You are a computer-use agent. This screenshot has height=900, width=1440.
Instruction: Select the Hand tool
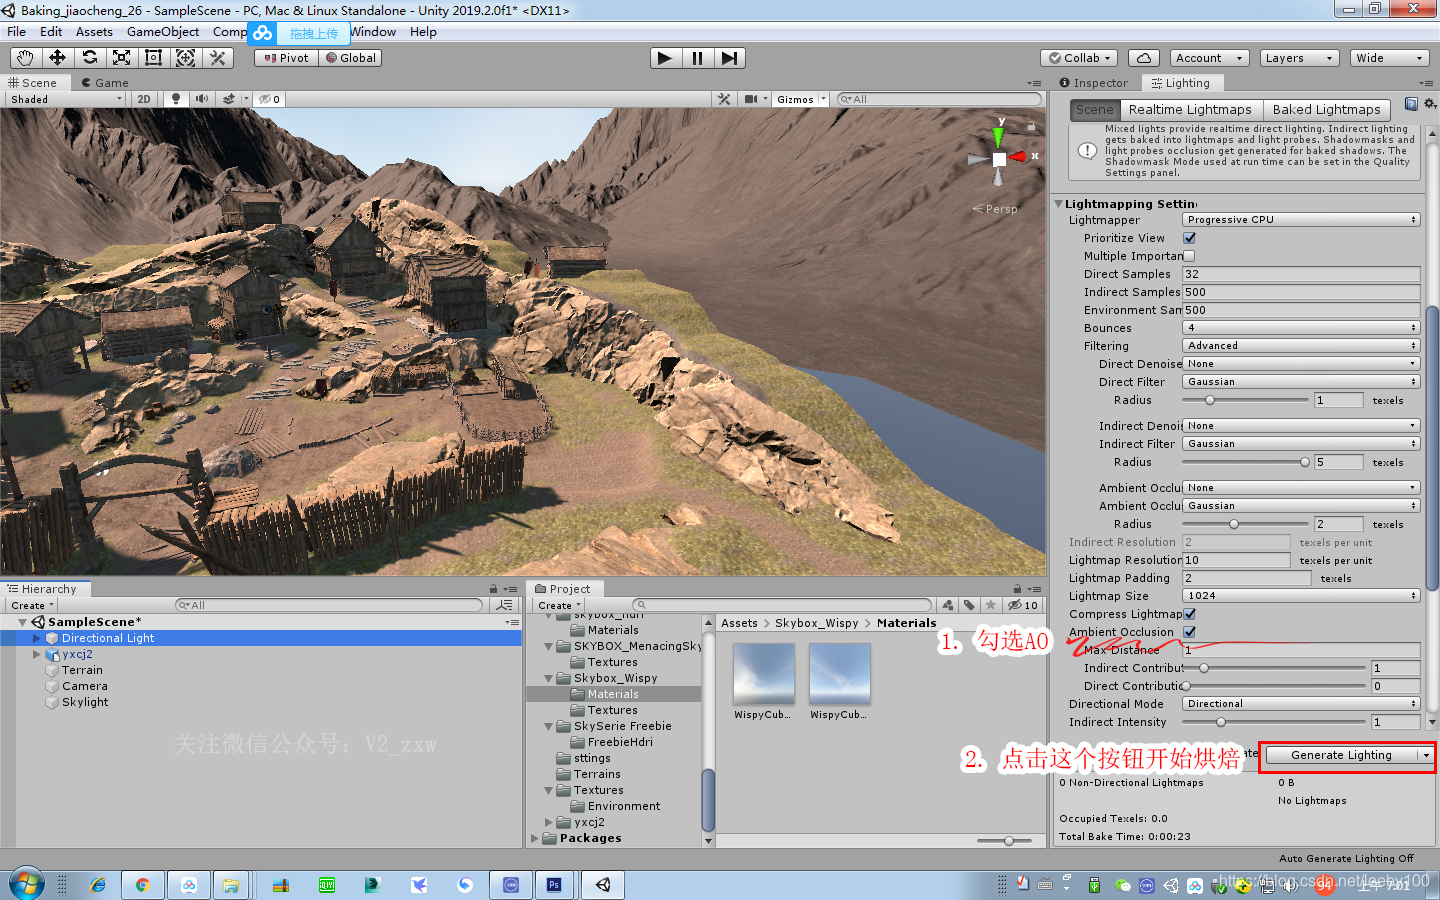pos(25,58)
